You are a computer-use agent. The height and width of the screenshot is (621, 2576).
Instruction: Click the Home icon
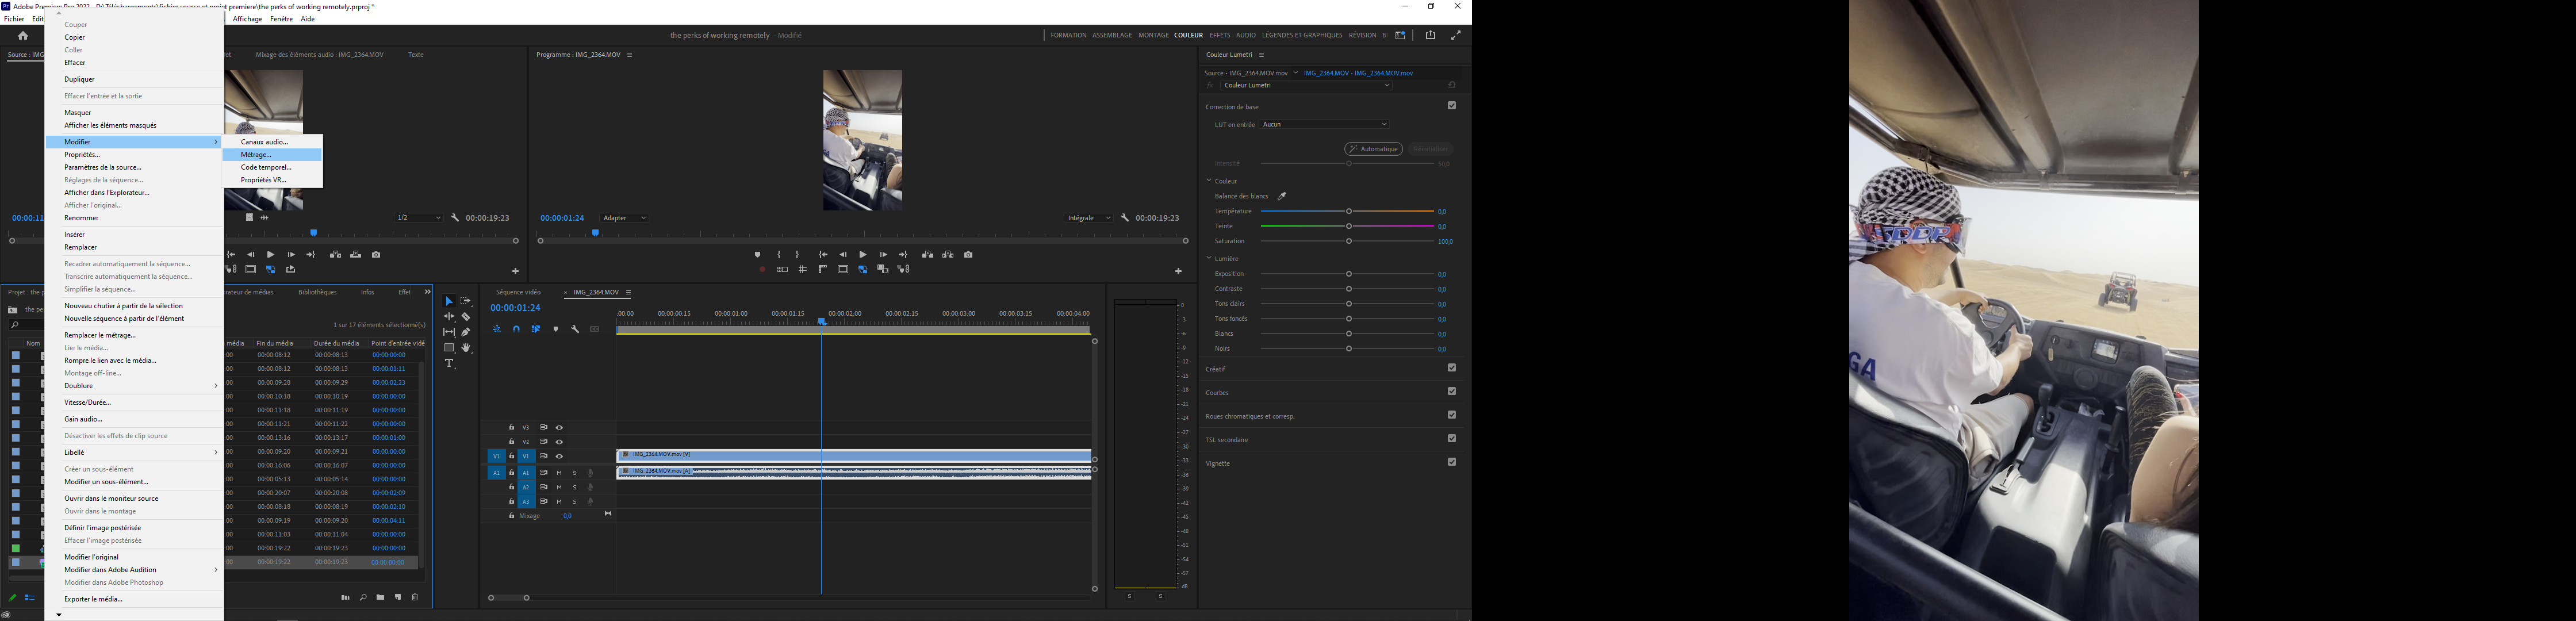tap(23, 35)
